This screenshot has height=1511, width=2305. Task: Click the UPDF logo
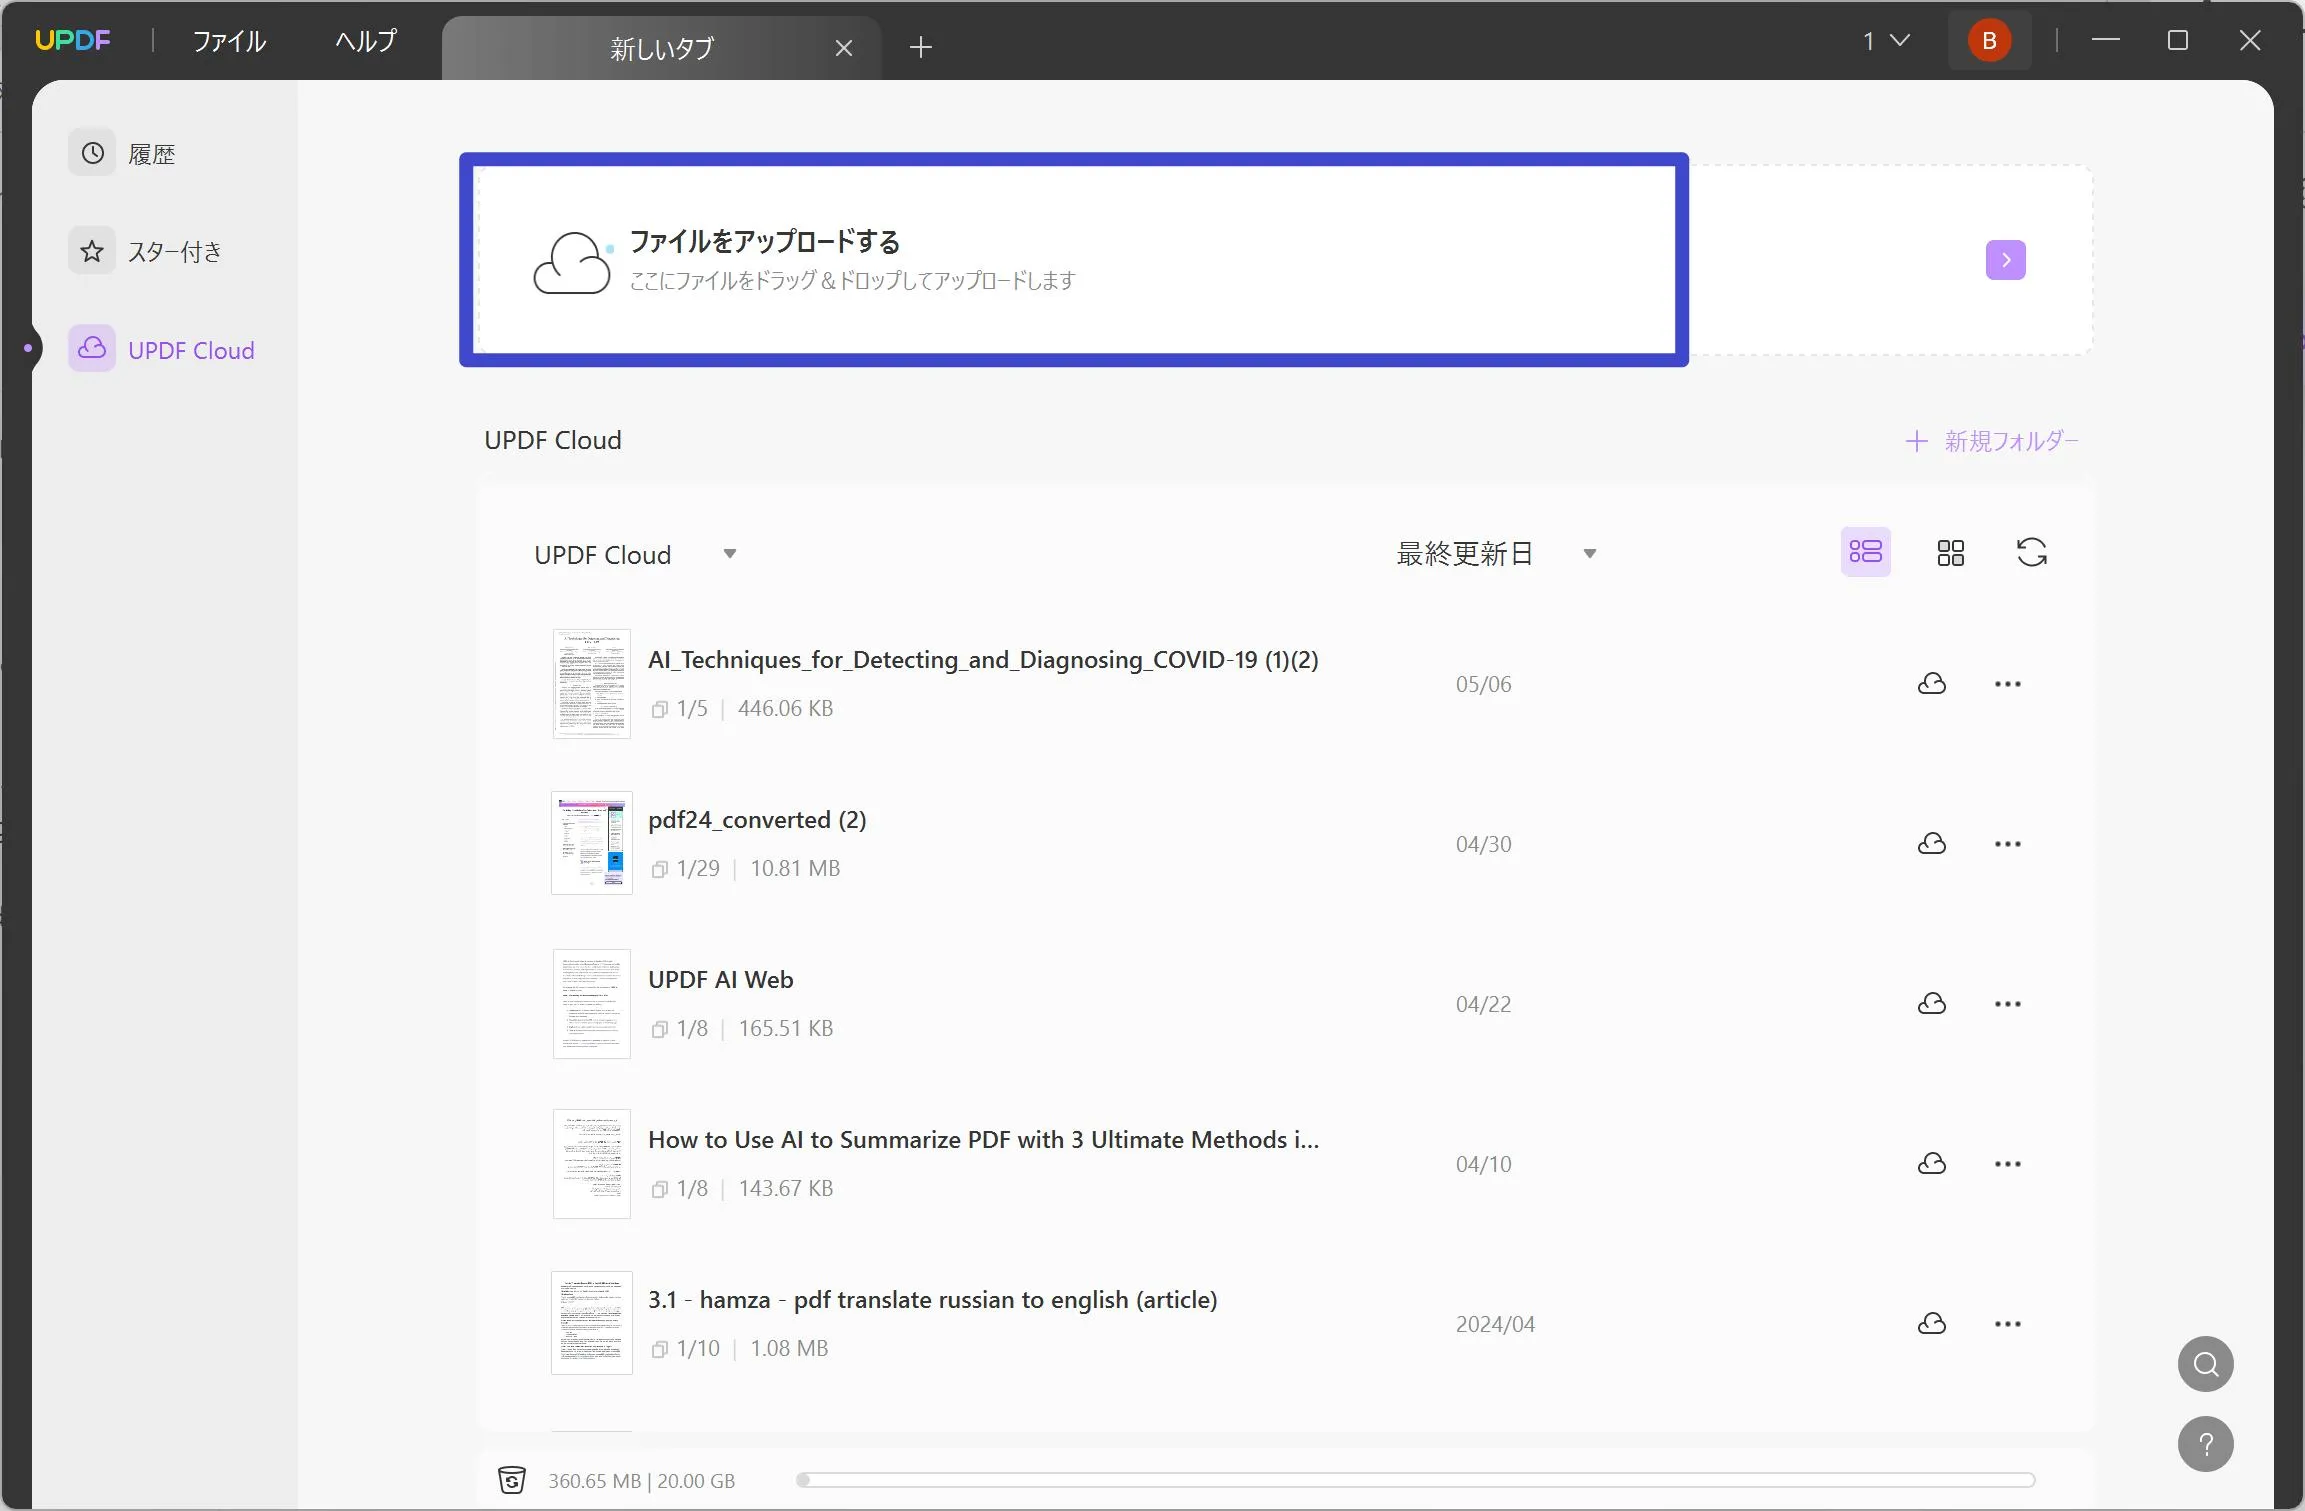[73, 40]
